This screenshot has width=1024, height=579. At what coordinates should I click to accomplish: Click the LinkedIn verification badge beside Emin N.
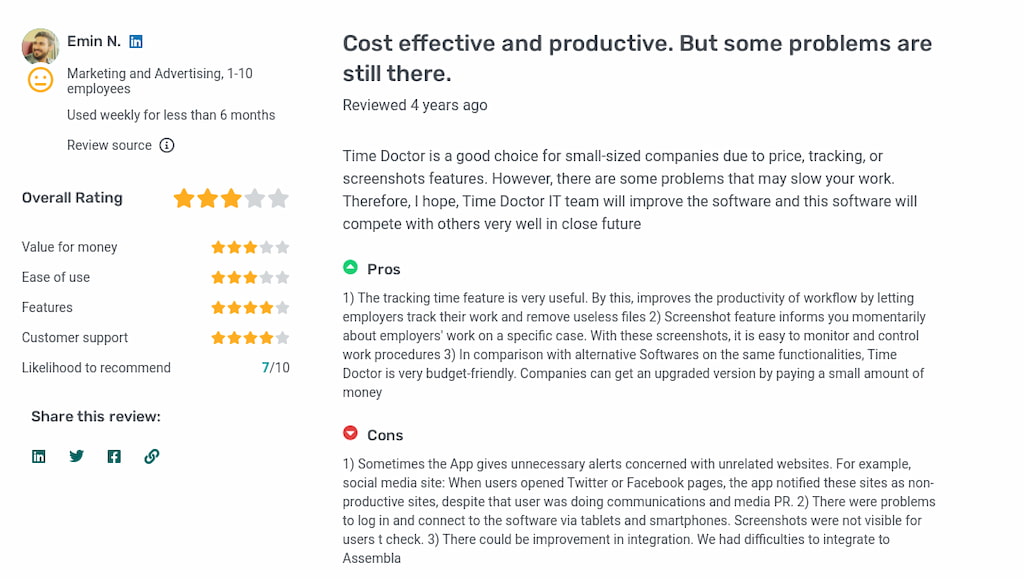(136, 41)
